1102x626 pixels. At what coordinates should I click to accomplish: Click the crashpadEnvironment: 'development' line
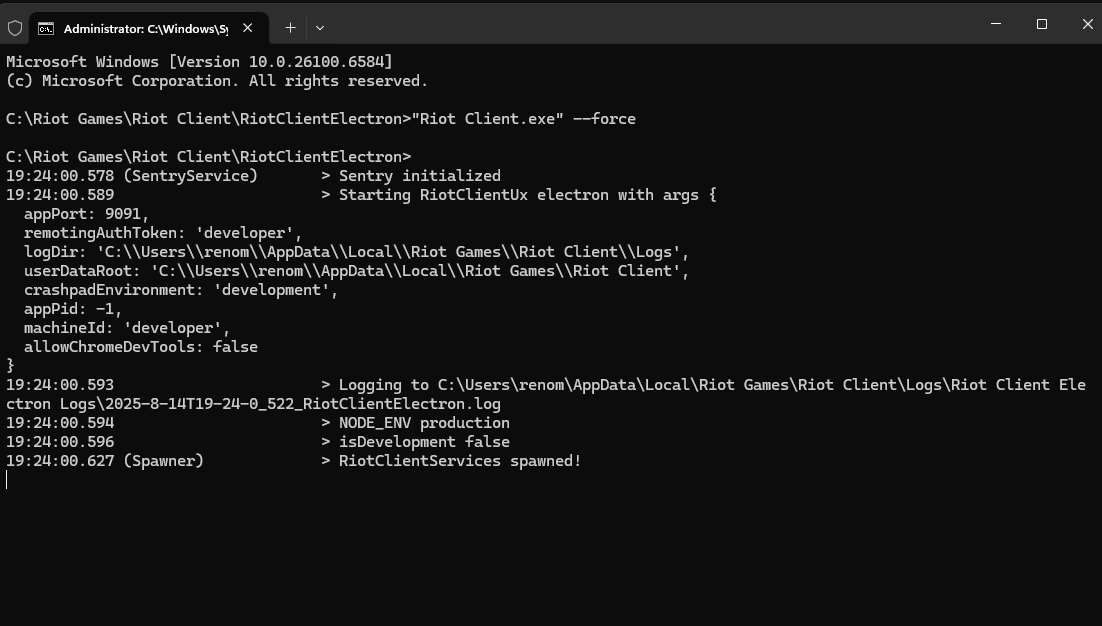181,289
